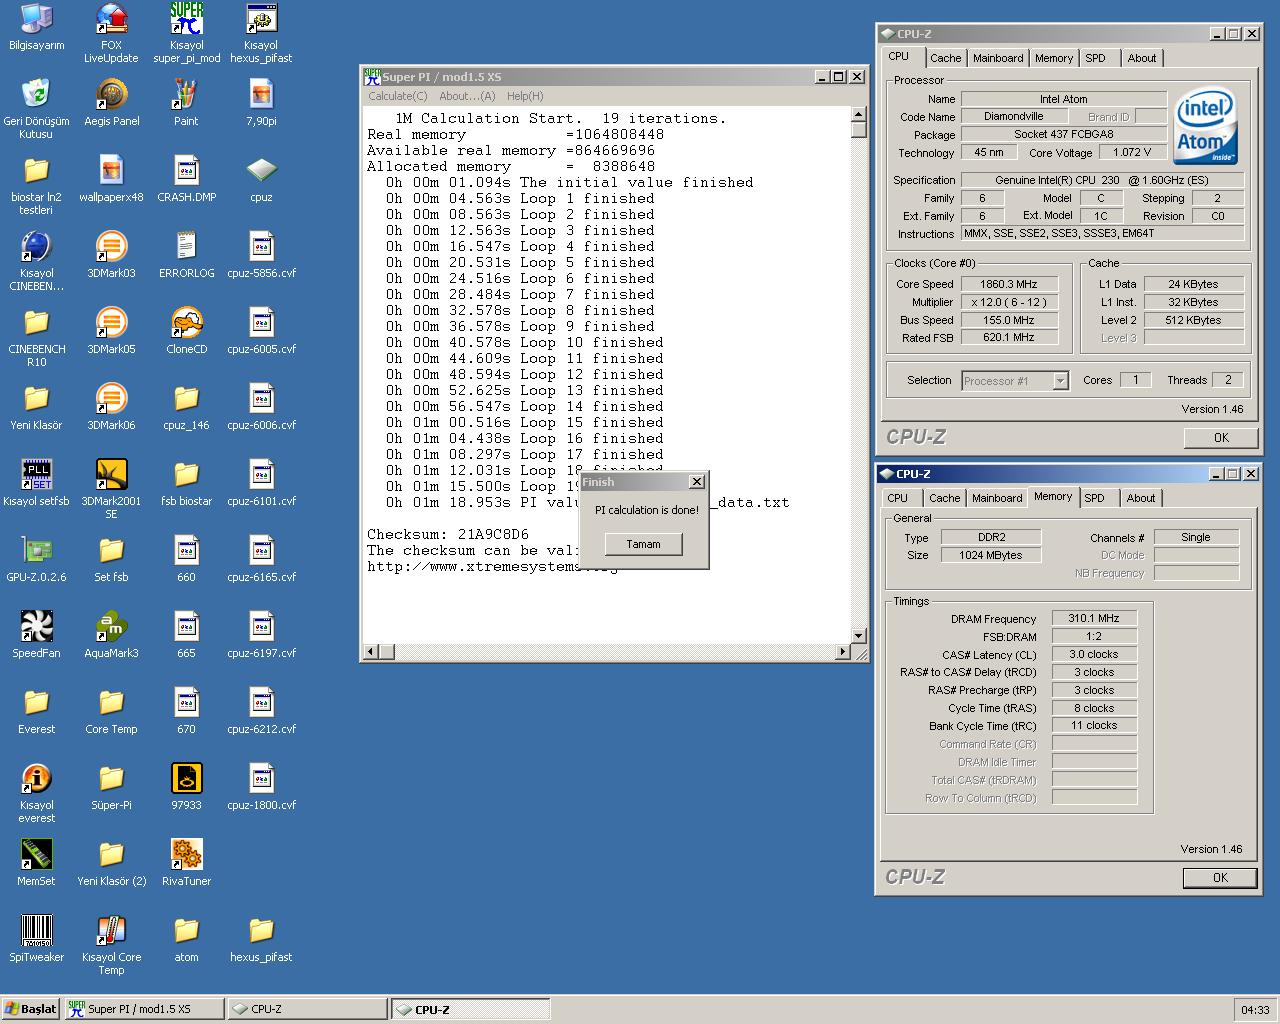The image size is (1280, 1024).
Task: Click Super PI horizontal scrollbar right arrow
Action: click(842, 652)
